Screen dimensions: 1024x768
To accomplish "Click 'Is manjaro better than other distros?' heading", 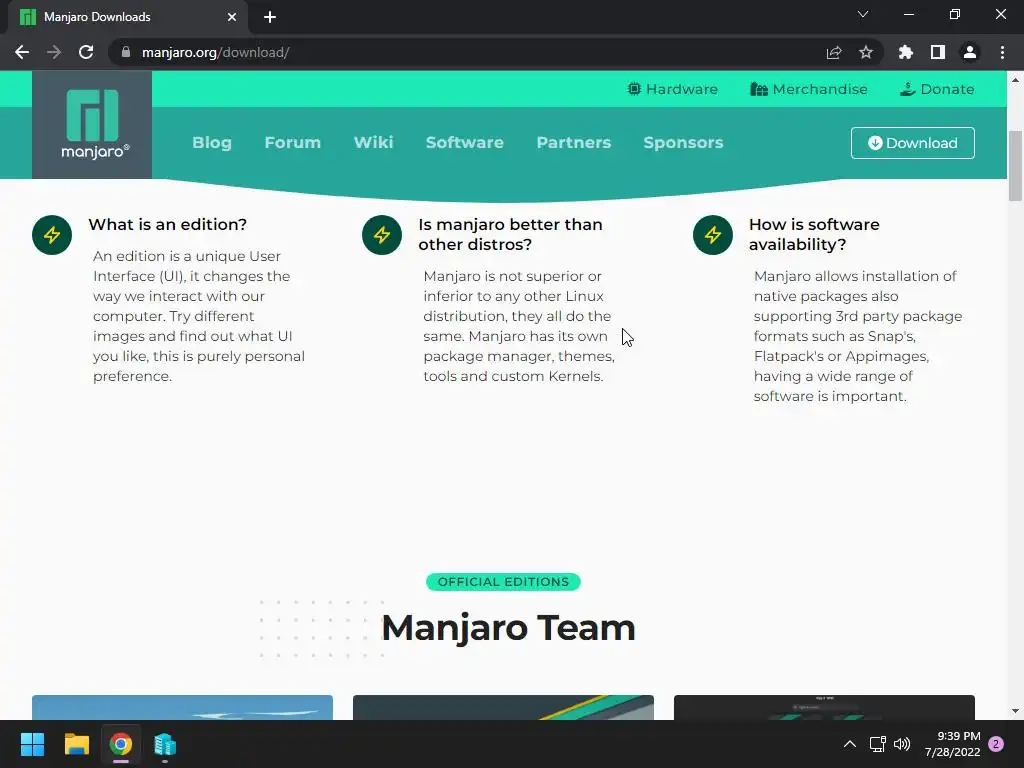I will (x=510, y=234).
